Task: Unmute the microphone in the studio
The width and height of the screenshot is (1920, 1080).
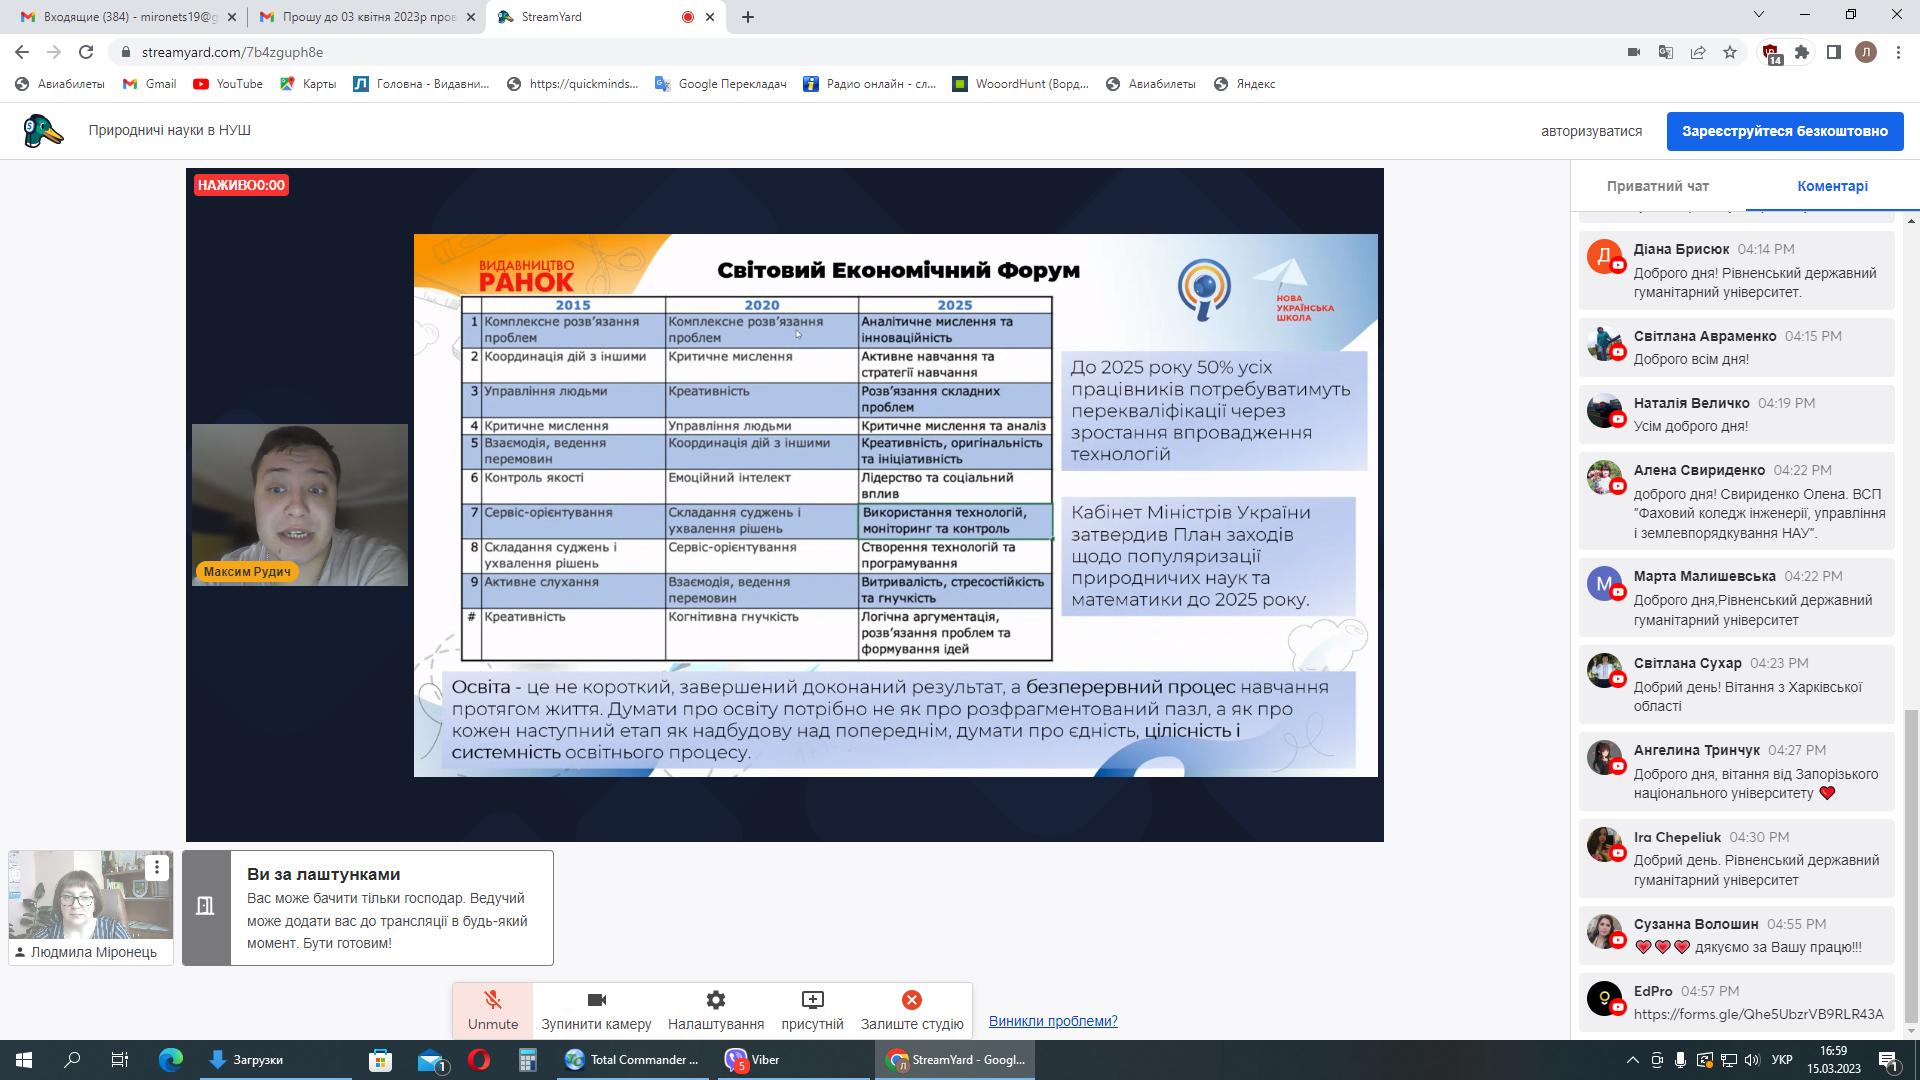Action: (492, 1010)
